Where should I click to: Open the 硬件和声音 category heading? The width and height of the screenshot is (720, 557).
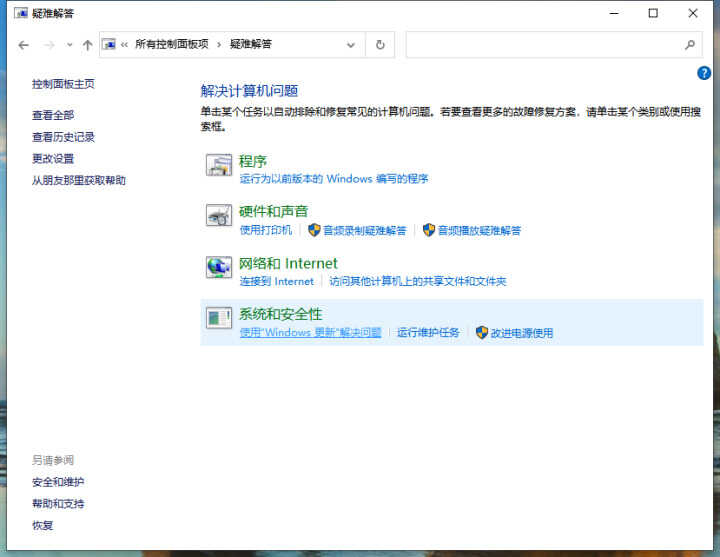(273, 211)
